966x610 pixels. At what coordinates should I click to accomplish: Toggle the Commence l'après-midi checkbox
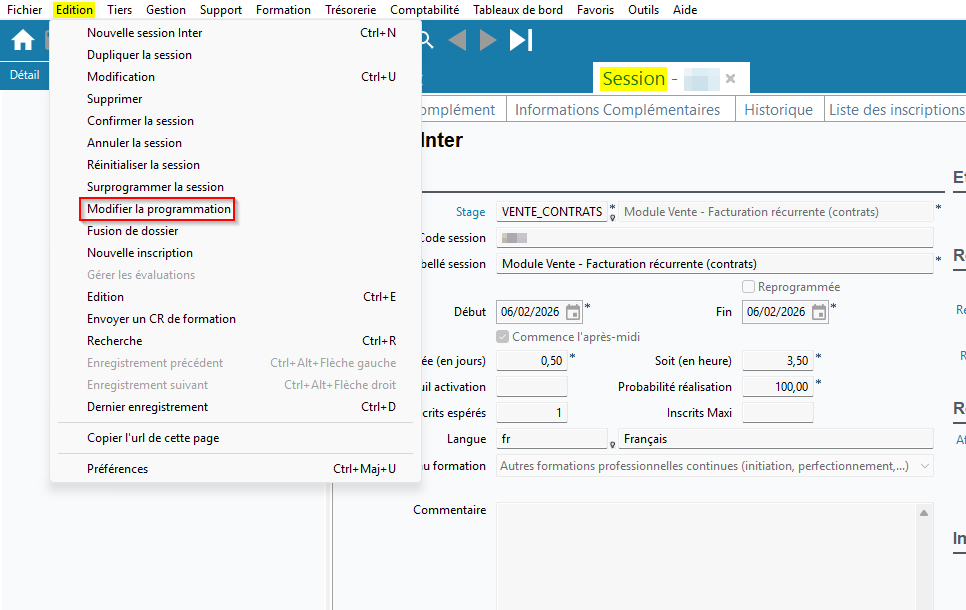pyautogui.click(x=503, y=337)
